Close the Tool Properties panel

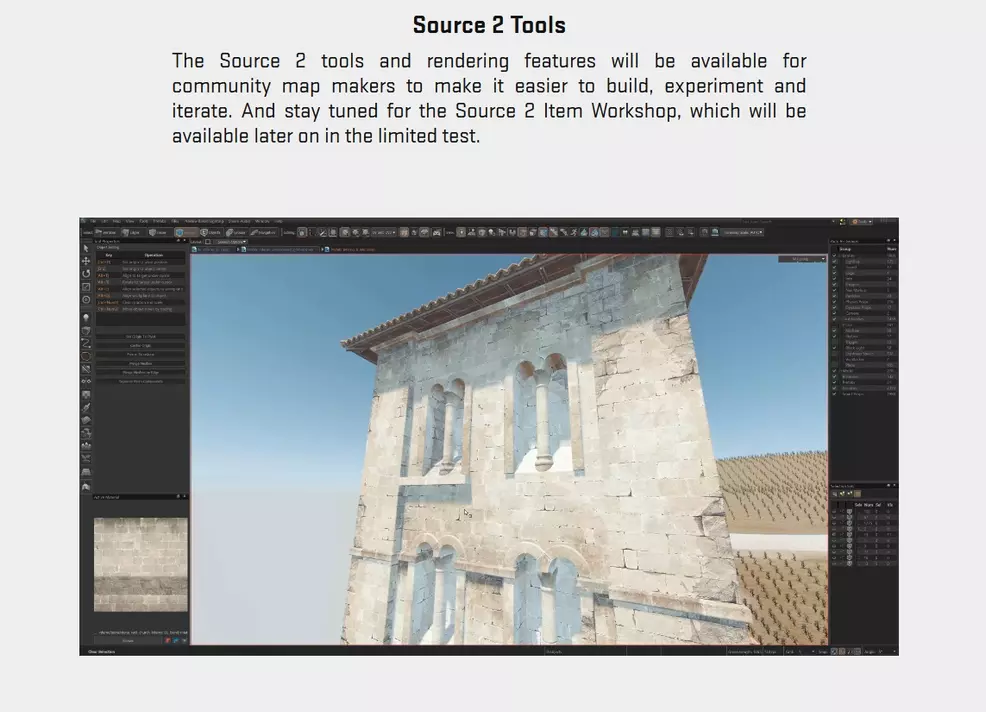point(184,240)
